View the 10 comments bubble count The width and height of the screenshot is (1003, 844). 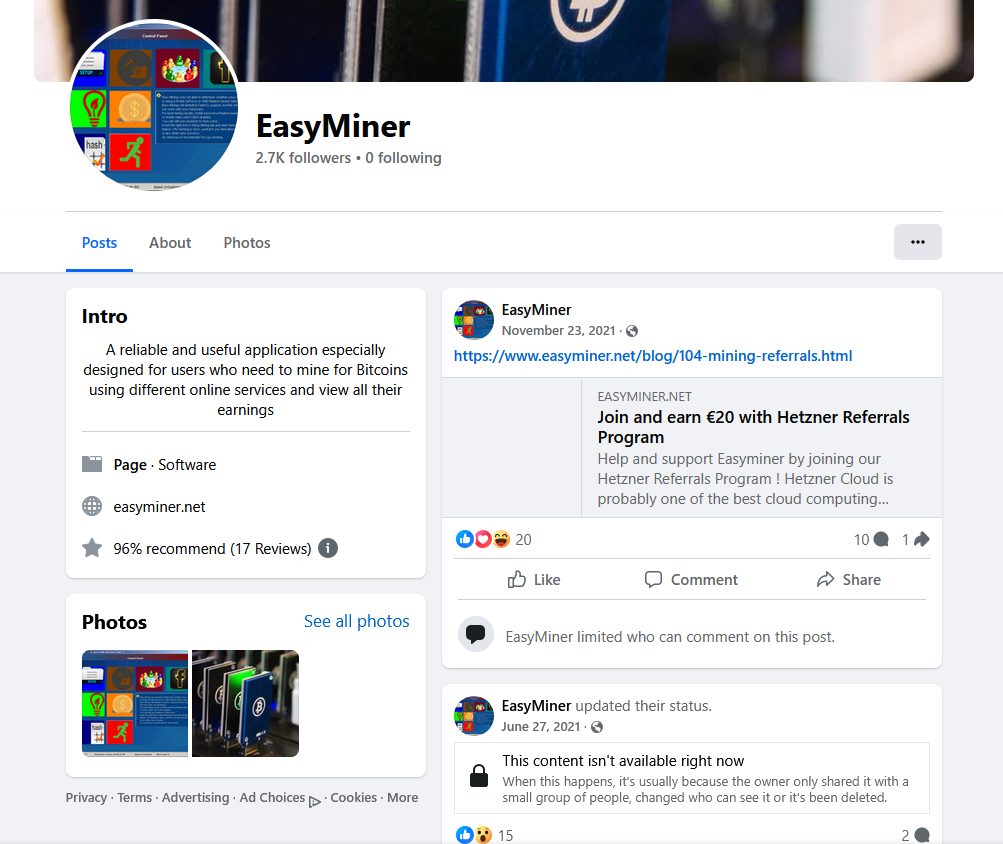pyautogui.click(x=871, y=539)
